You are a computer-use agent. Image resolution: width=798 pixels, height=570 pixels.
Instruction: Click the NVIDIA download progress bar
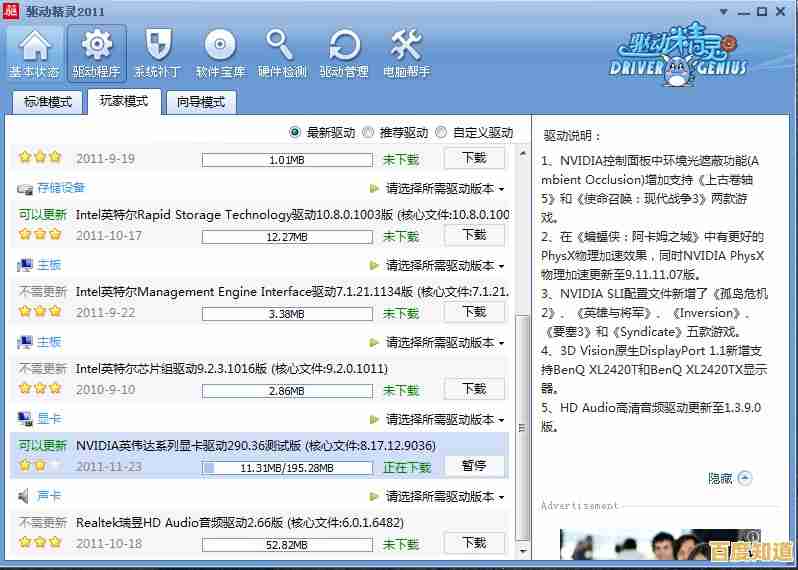click(x=273, y=467)
